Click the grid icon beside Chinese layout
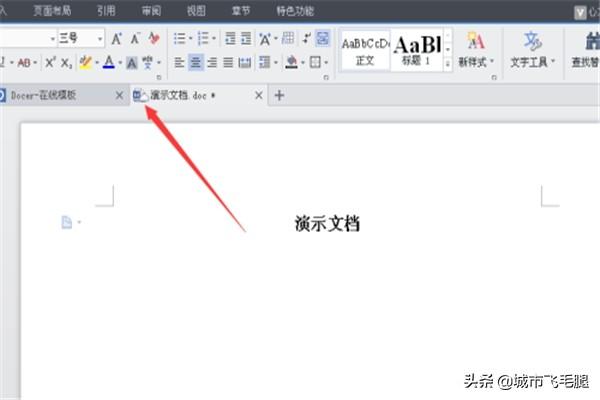Image resolution: width=600 pixels, height=400 pixels. (288, 38)
